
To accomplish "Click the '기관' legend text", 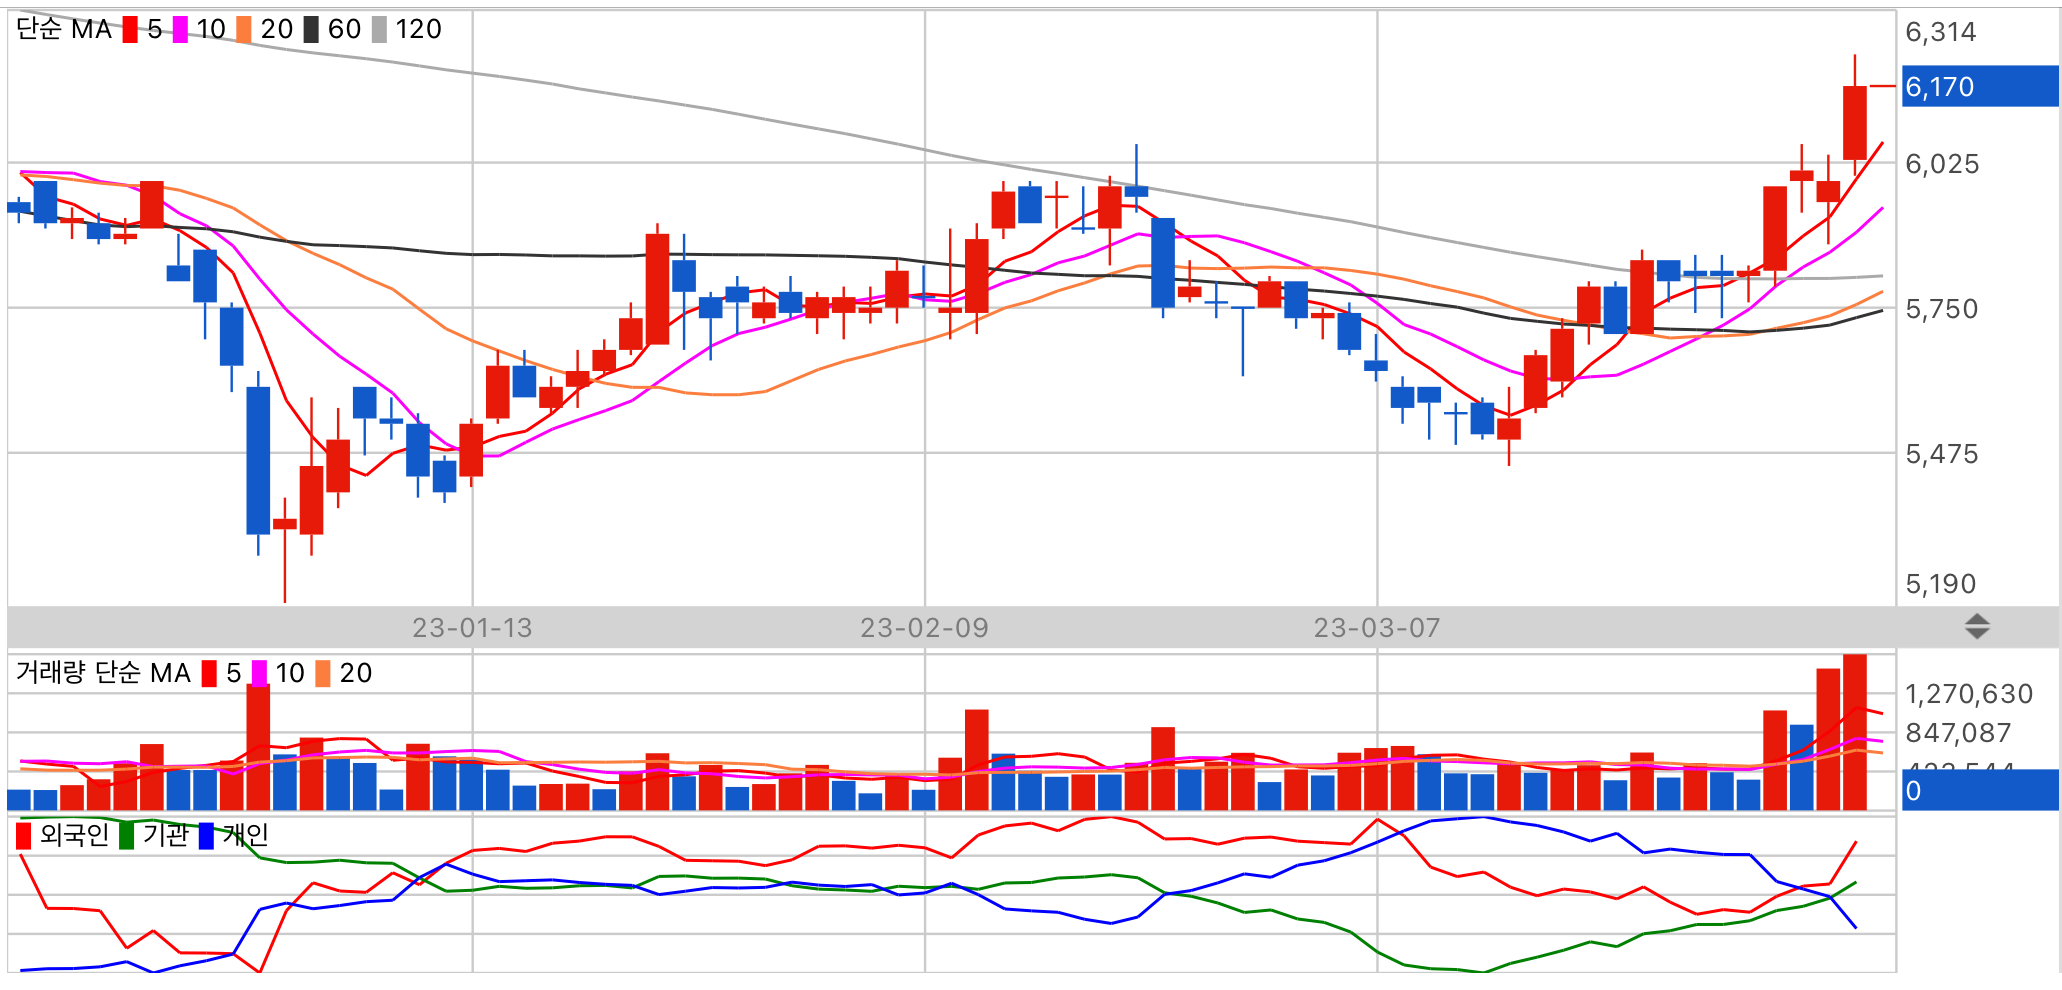I will click(165, 836).
